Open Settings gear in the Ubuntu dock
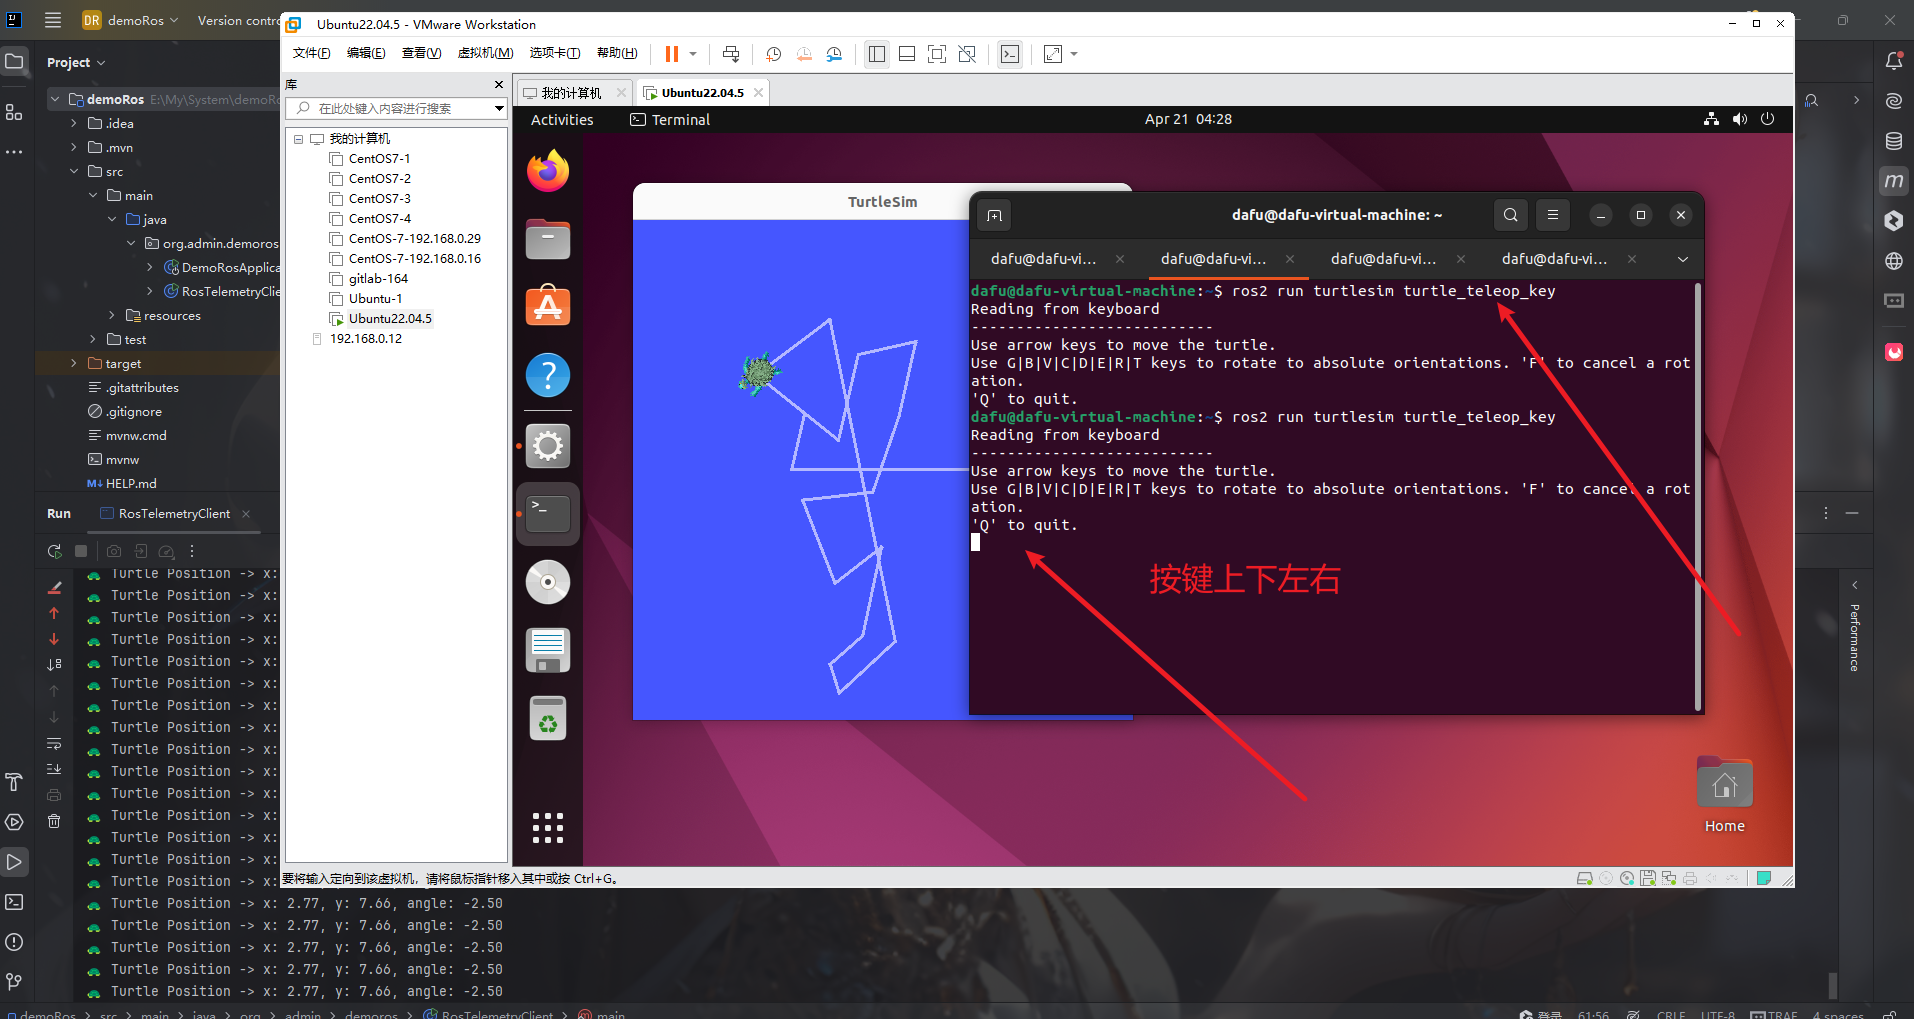 point(548,446)
